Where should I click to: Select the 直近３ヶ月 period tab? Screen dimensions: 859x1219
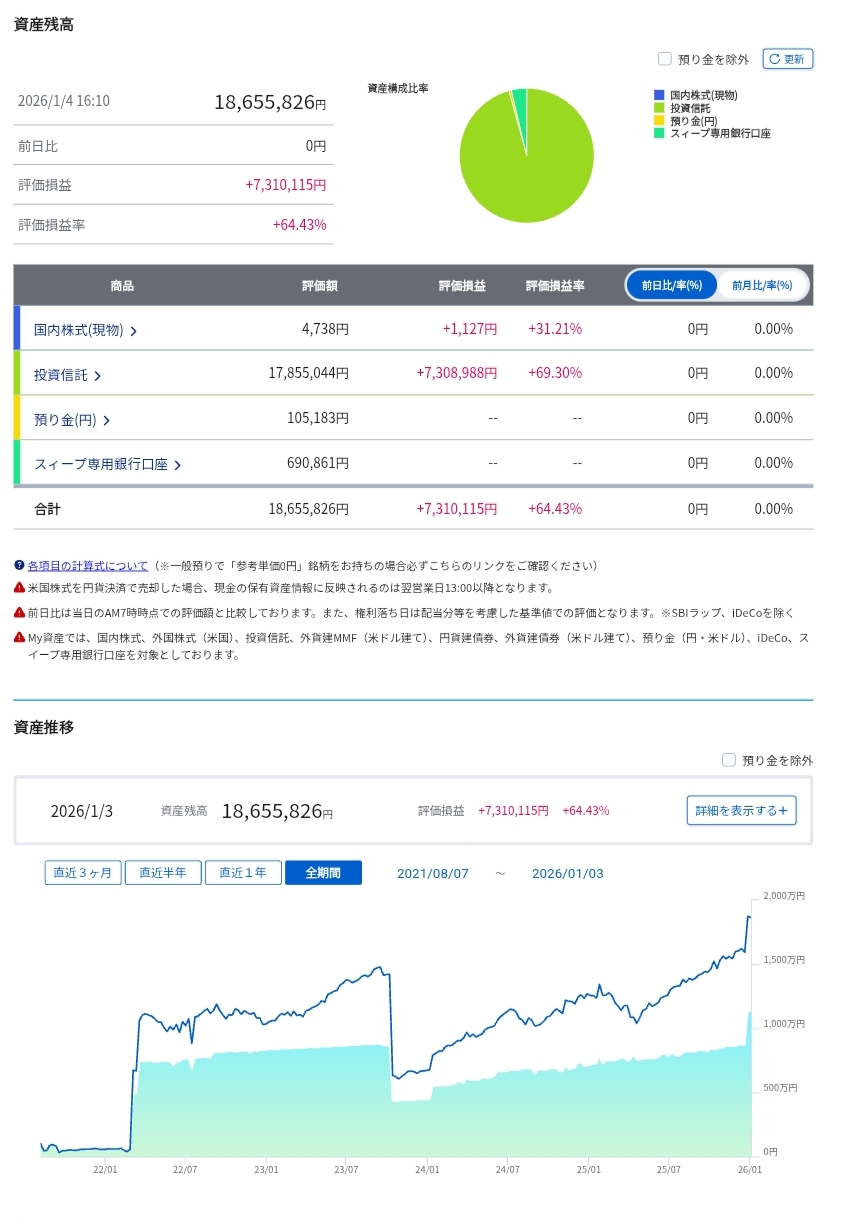(83, 872)
